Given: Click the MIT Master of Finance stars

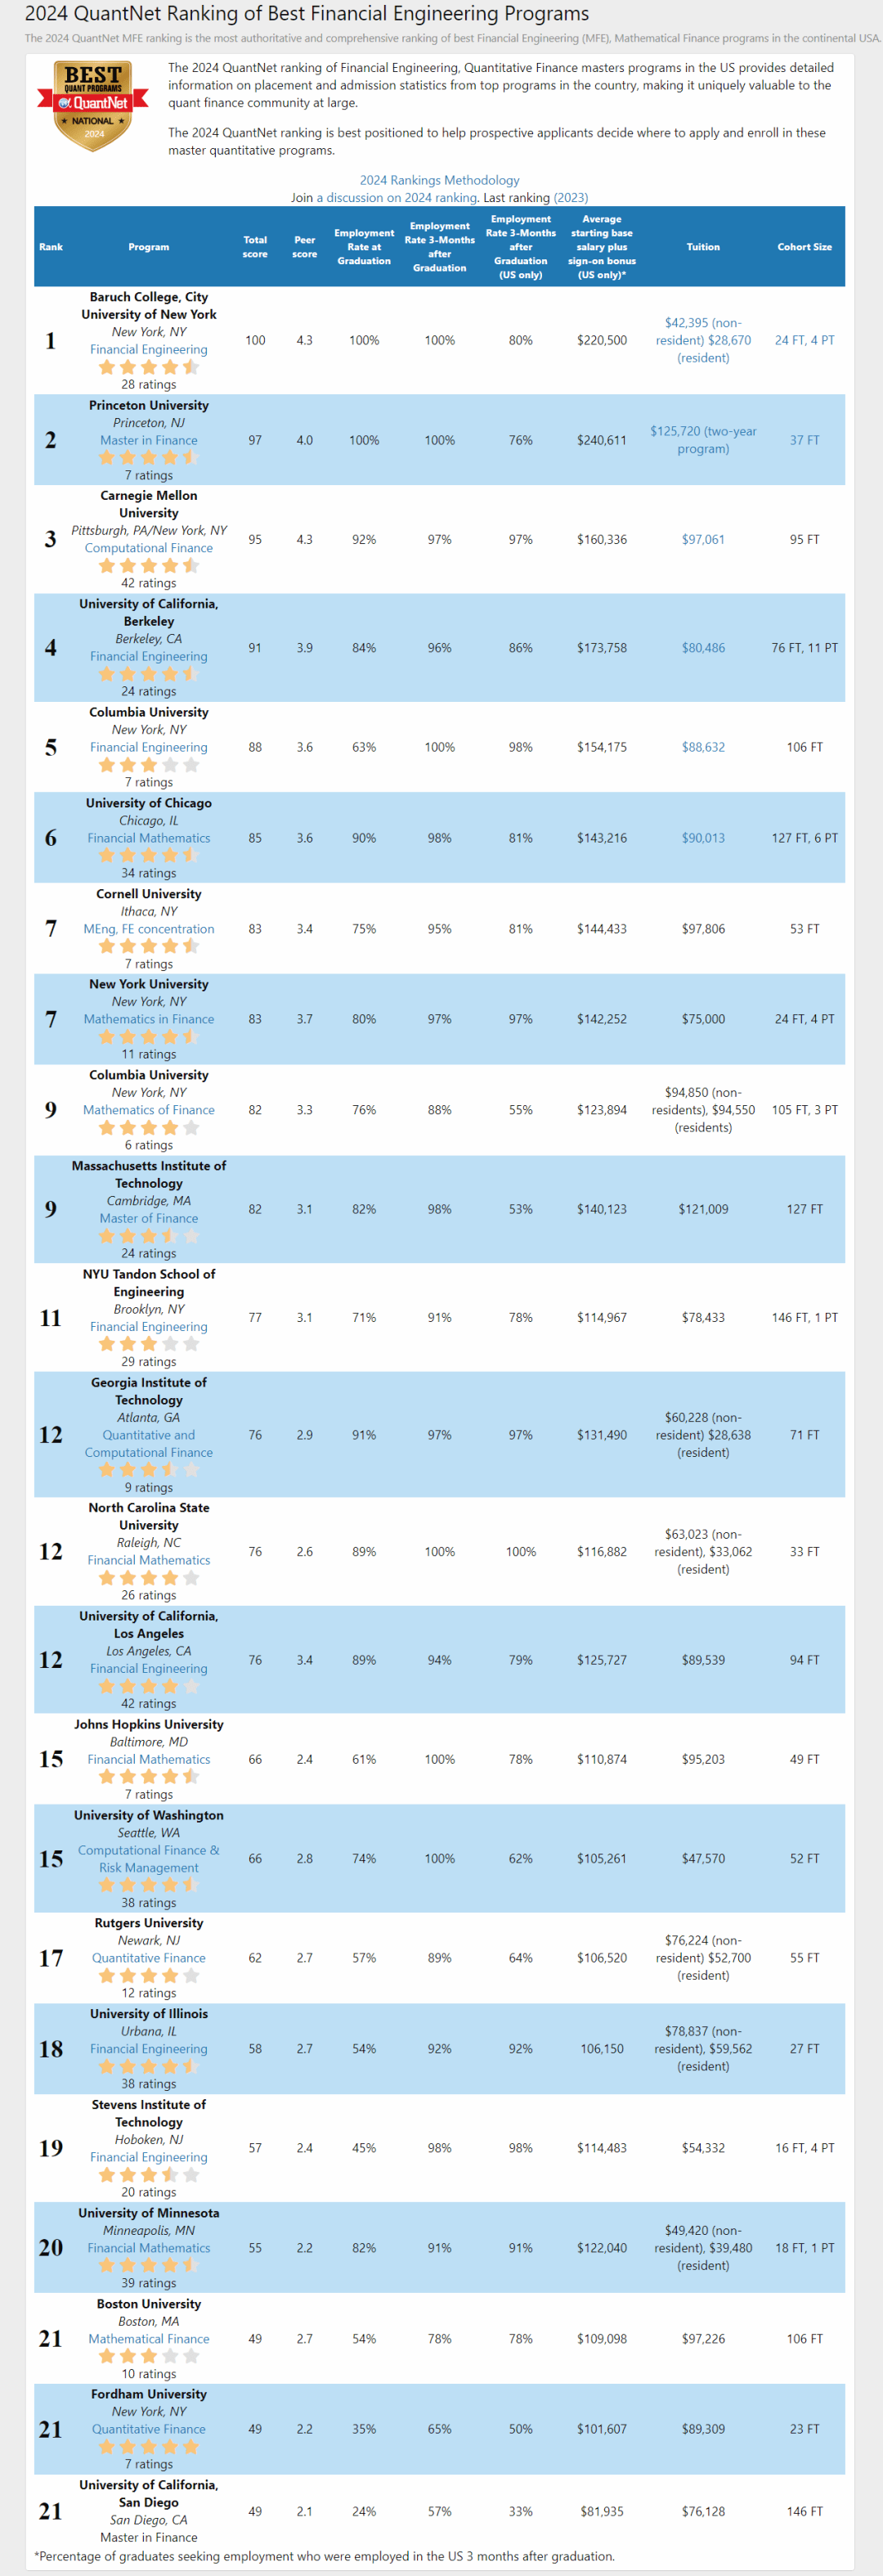Looking at the screenshot, I should pyautogui.click(x=149, y=1236).
